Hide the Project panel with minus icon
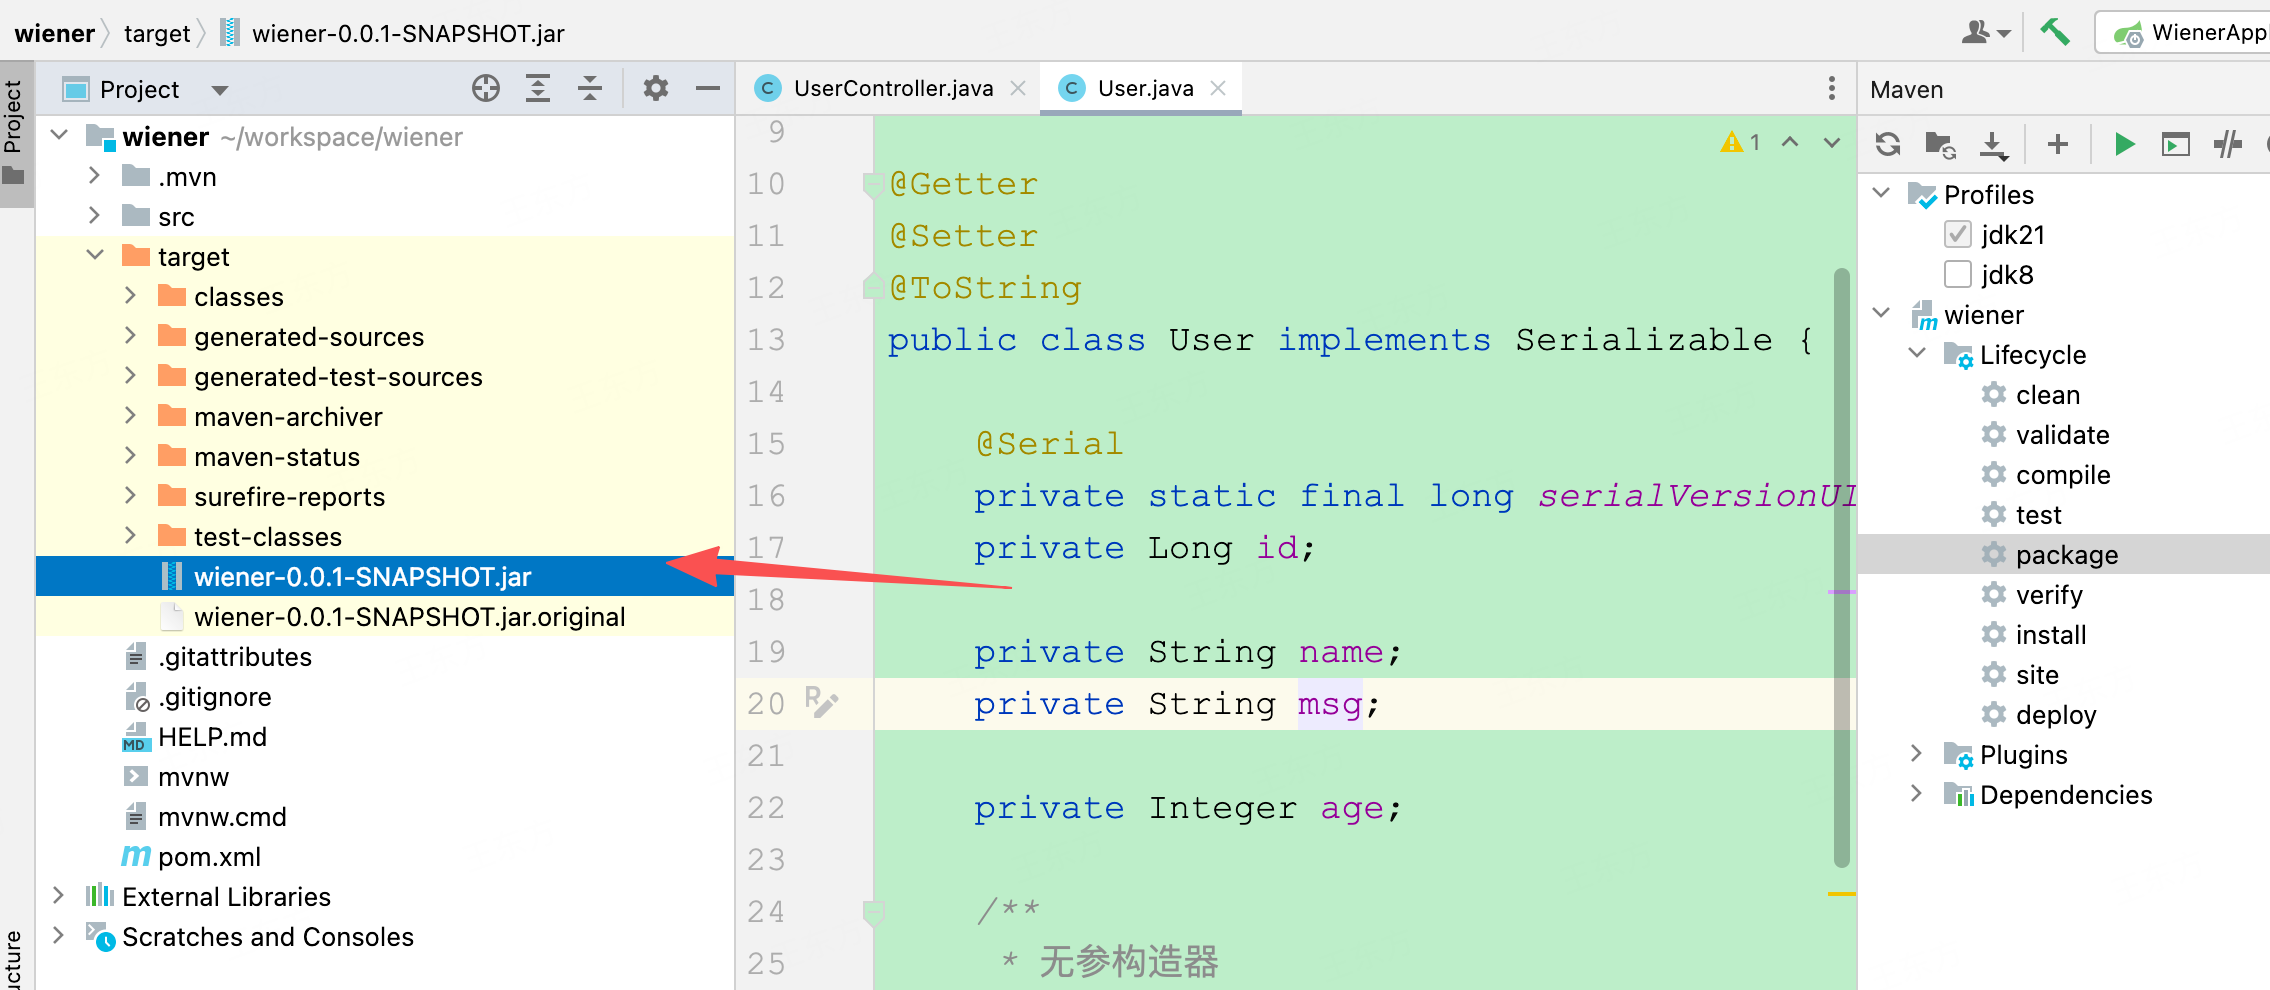2270x990 pixels. pos(708,89)
